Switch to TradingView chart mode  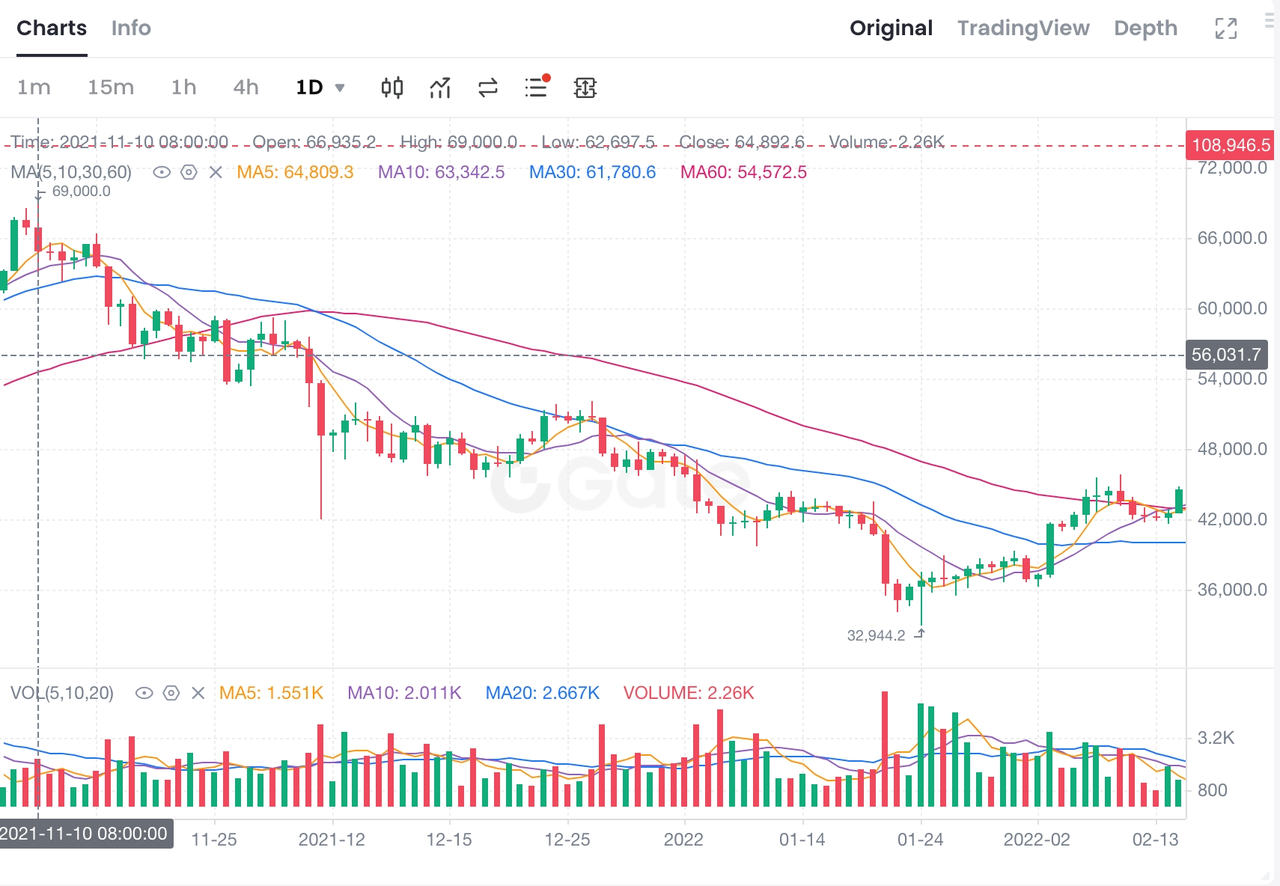[1023, 28]
